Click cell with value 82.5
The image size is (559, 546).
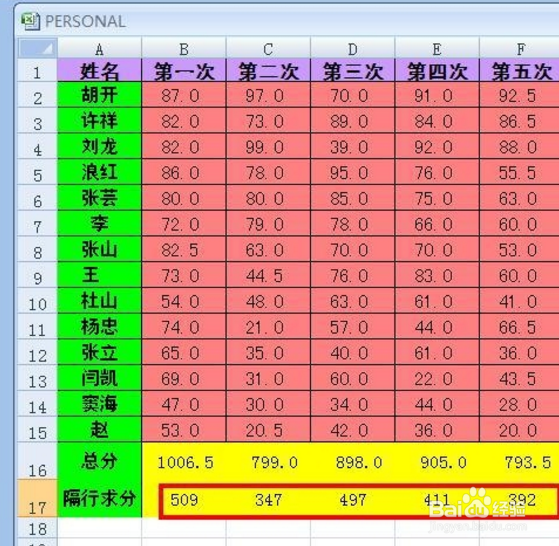[184, 249]
